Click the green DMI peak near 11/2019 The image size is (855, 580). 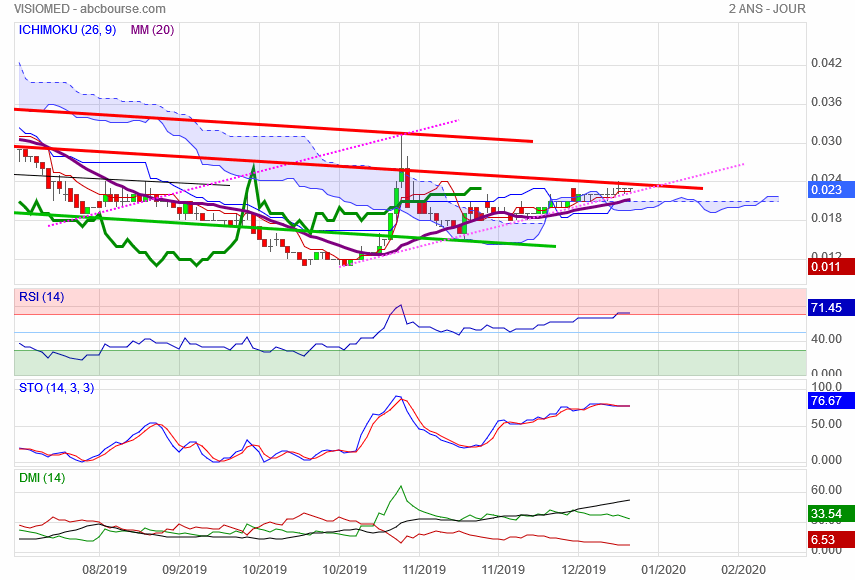(401, 487)
